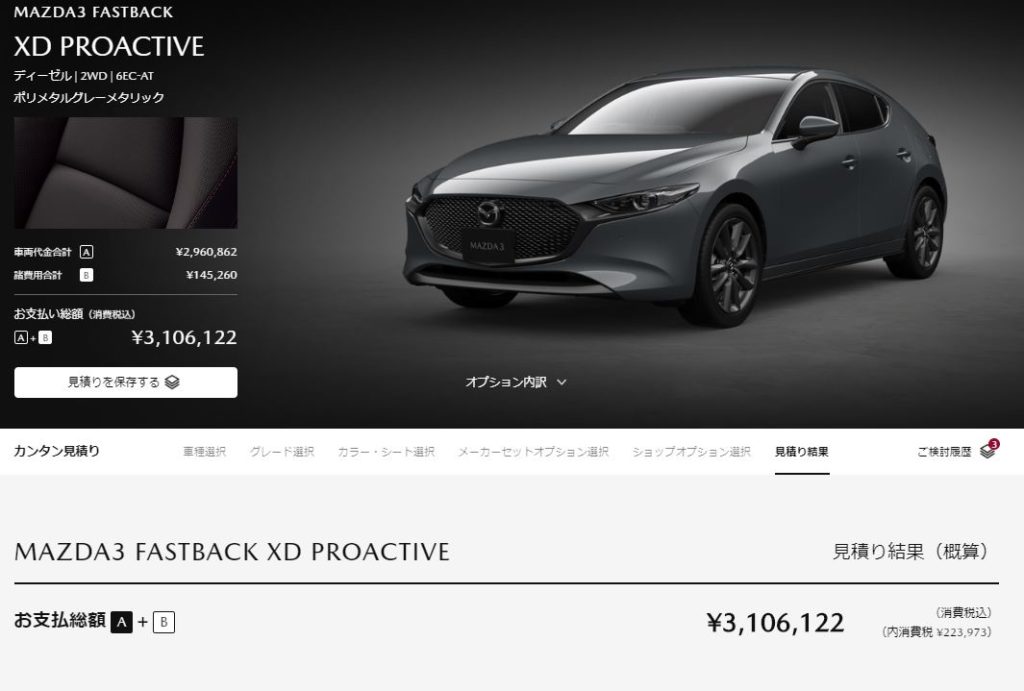Go to the 車種選択 step
The image size is (1024, 691).
click(204, 452)
